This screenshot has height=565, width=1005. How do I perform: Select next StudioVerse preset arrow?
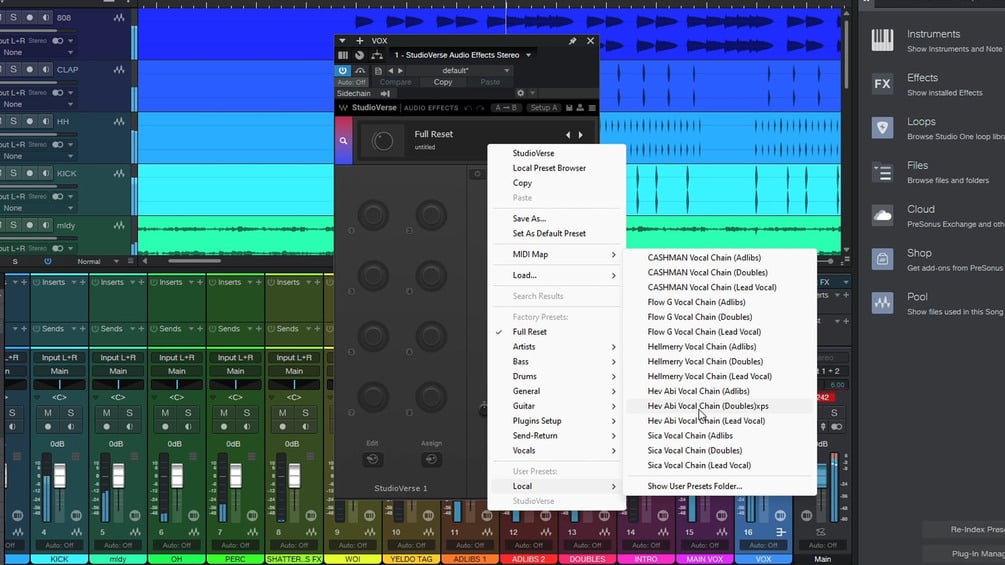click(x=581, y=135)
